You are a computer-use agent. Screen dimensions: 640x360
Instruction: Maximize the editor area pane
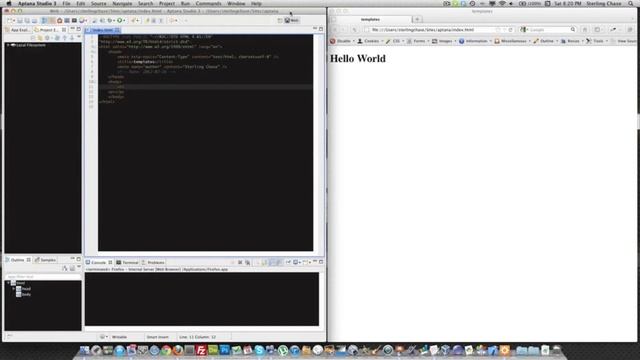point(321,29)
